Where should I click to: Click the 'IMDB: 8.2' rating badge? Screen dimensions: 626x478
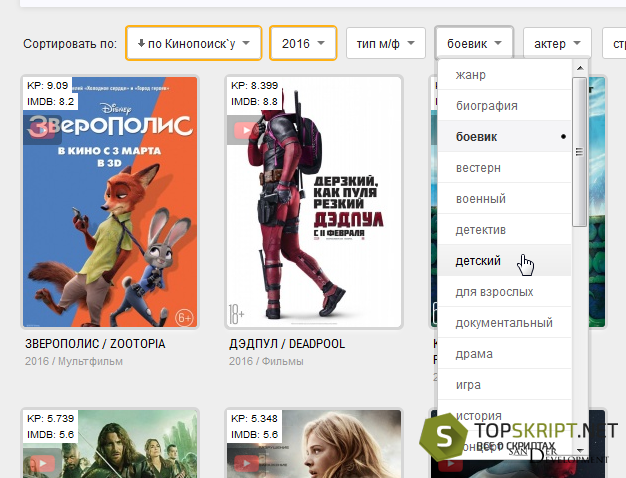click(50, 101)
